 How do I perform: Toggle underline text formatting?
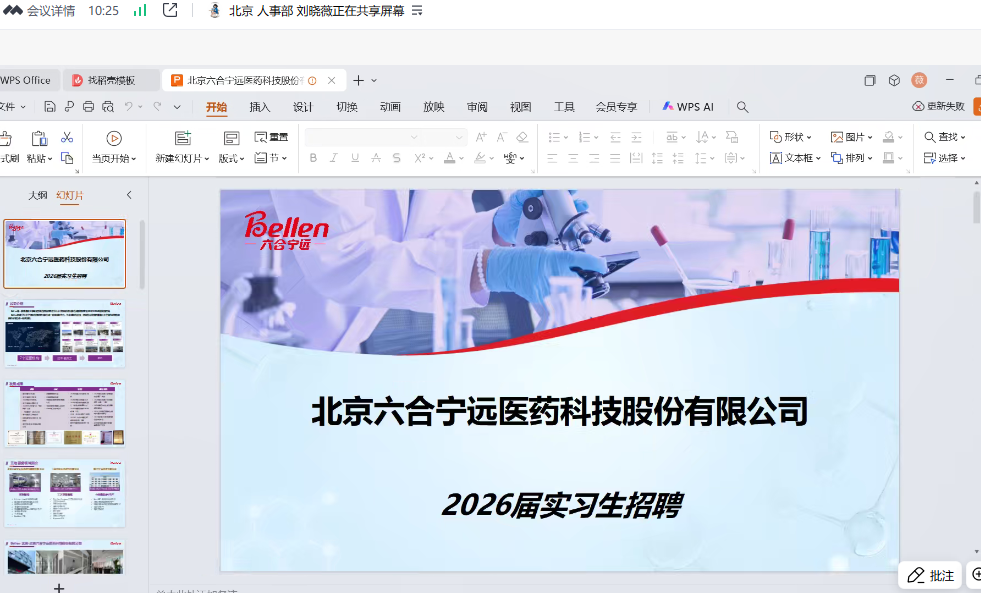[x=354, y=158]
